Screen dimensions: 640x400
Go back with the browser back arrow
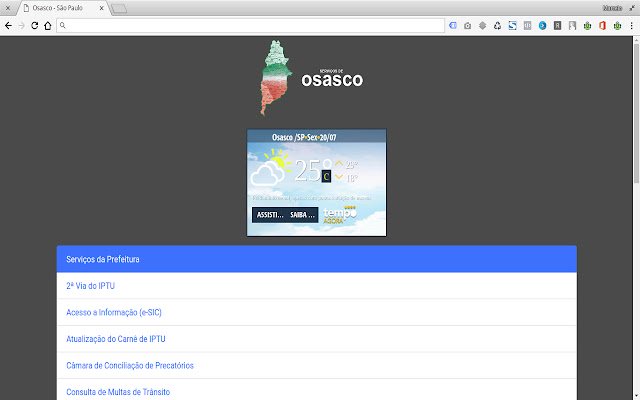pyautogui.click(x=8, y=26)
